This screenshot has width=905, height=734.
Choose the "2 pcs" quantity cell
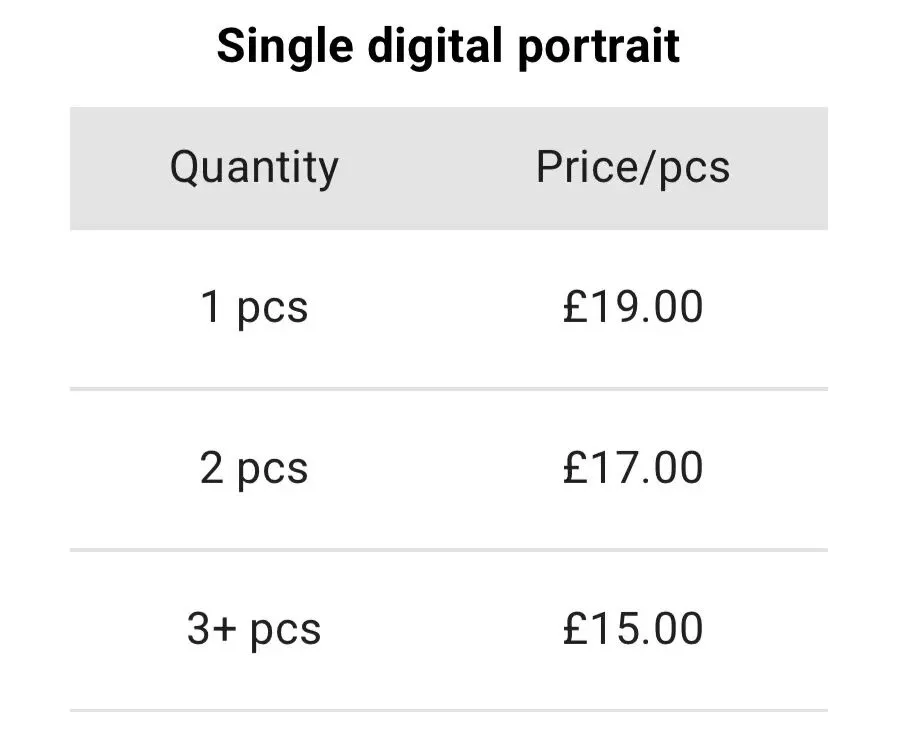[x=254, y=469]
